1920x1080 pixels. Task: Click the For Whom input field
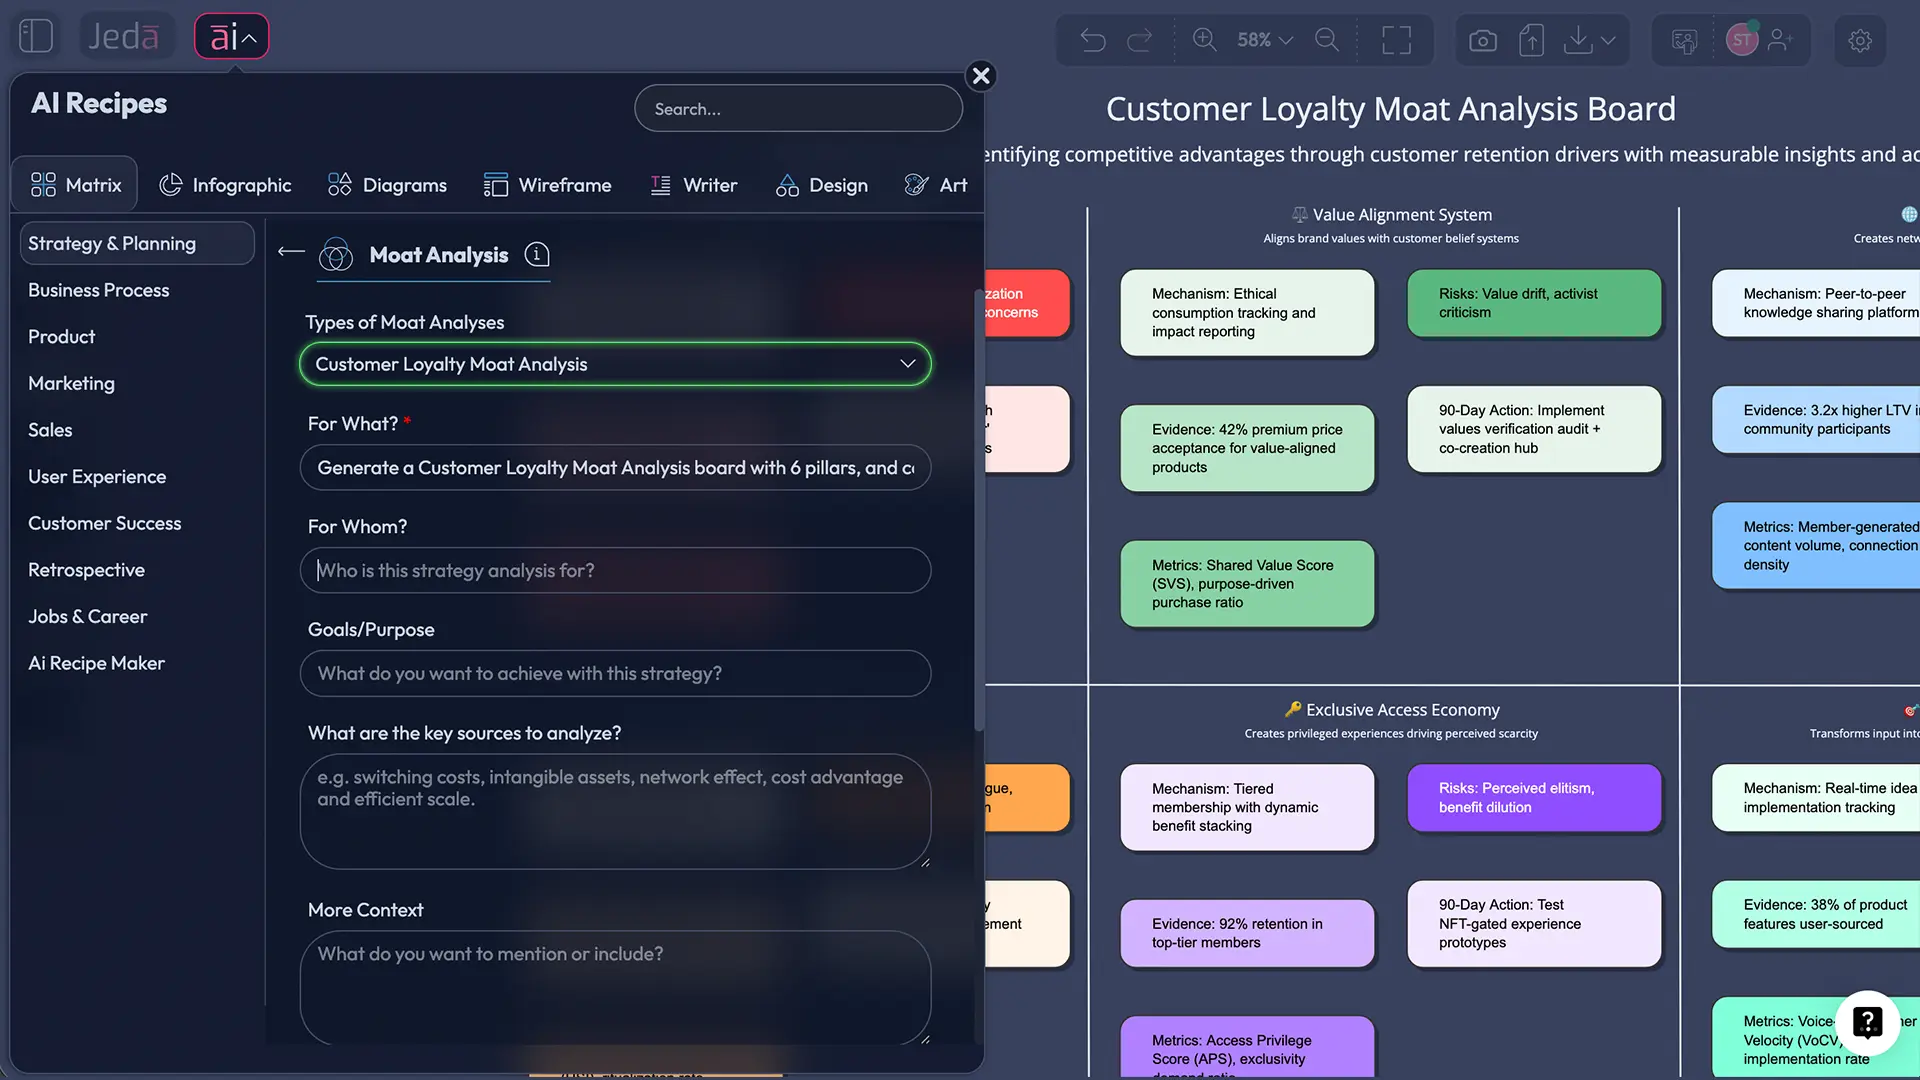coord(615,570)
